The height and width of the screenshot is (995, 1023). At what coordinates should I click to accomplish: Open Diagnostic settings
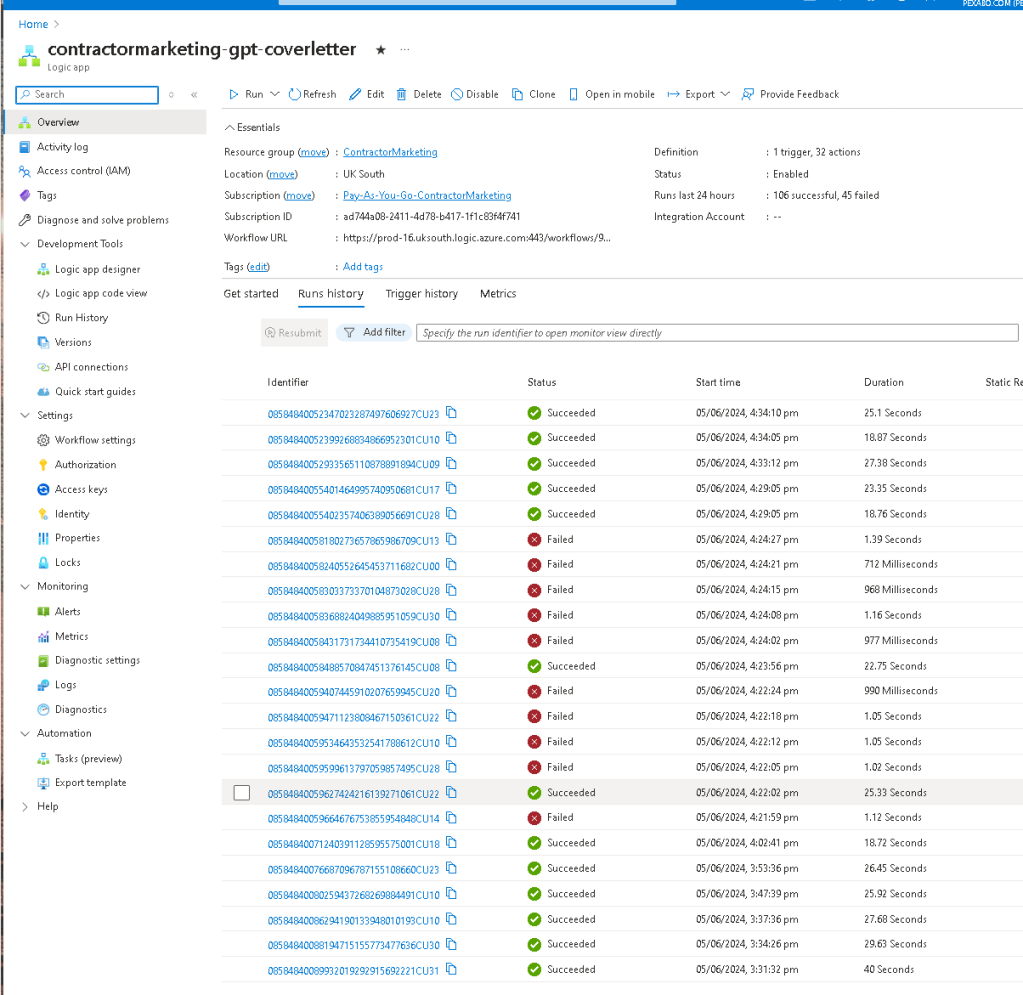[x=97, y=660]
